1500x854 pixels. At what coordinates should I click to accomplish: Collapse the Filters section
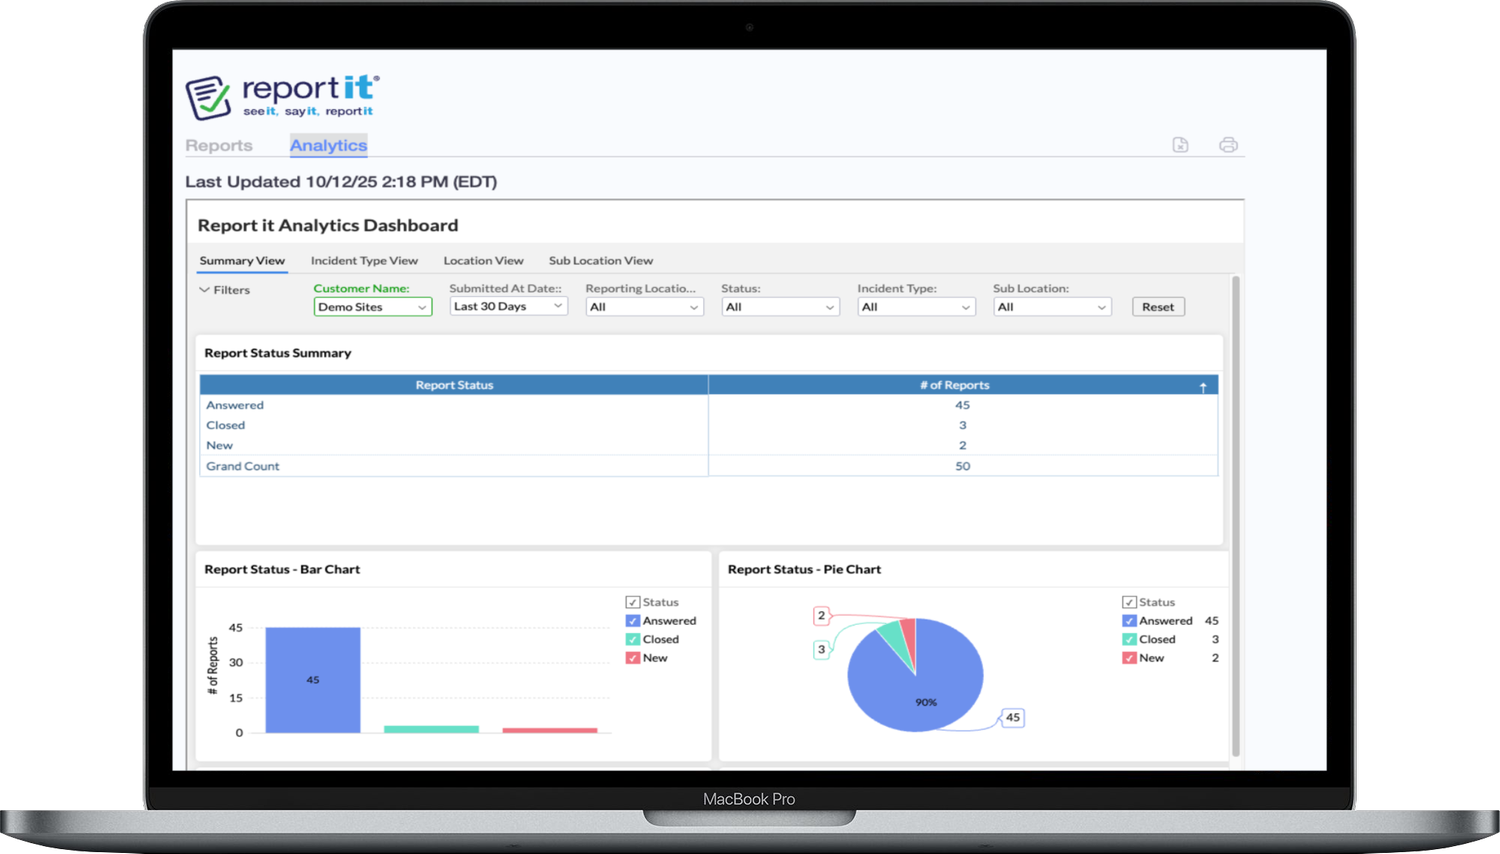point(224,290)
